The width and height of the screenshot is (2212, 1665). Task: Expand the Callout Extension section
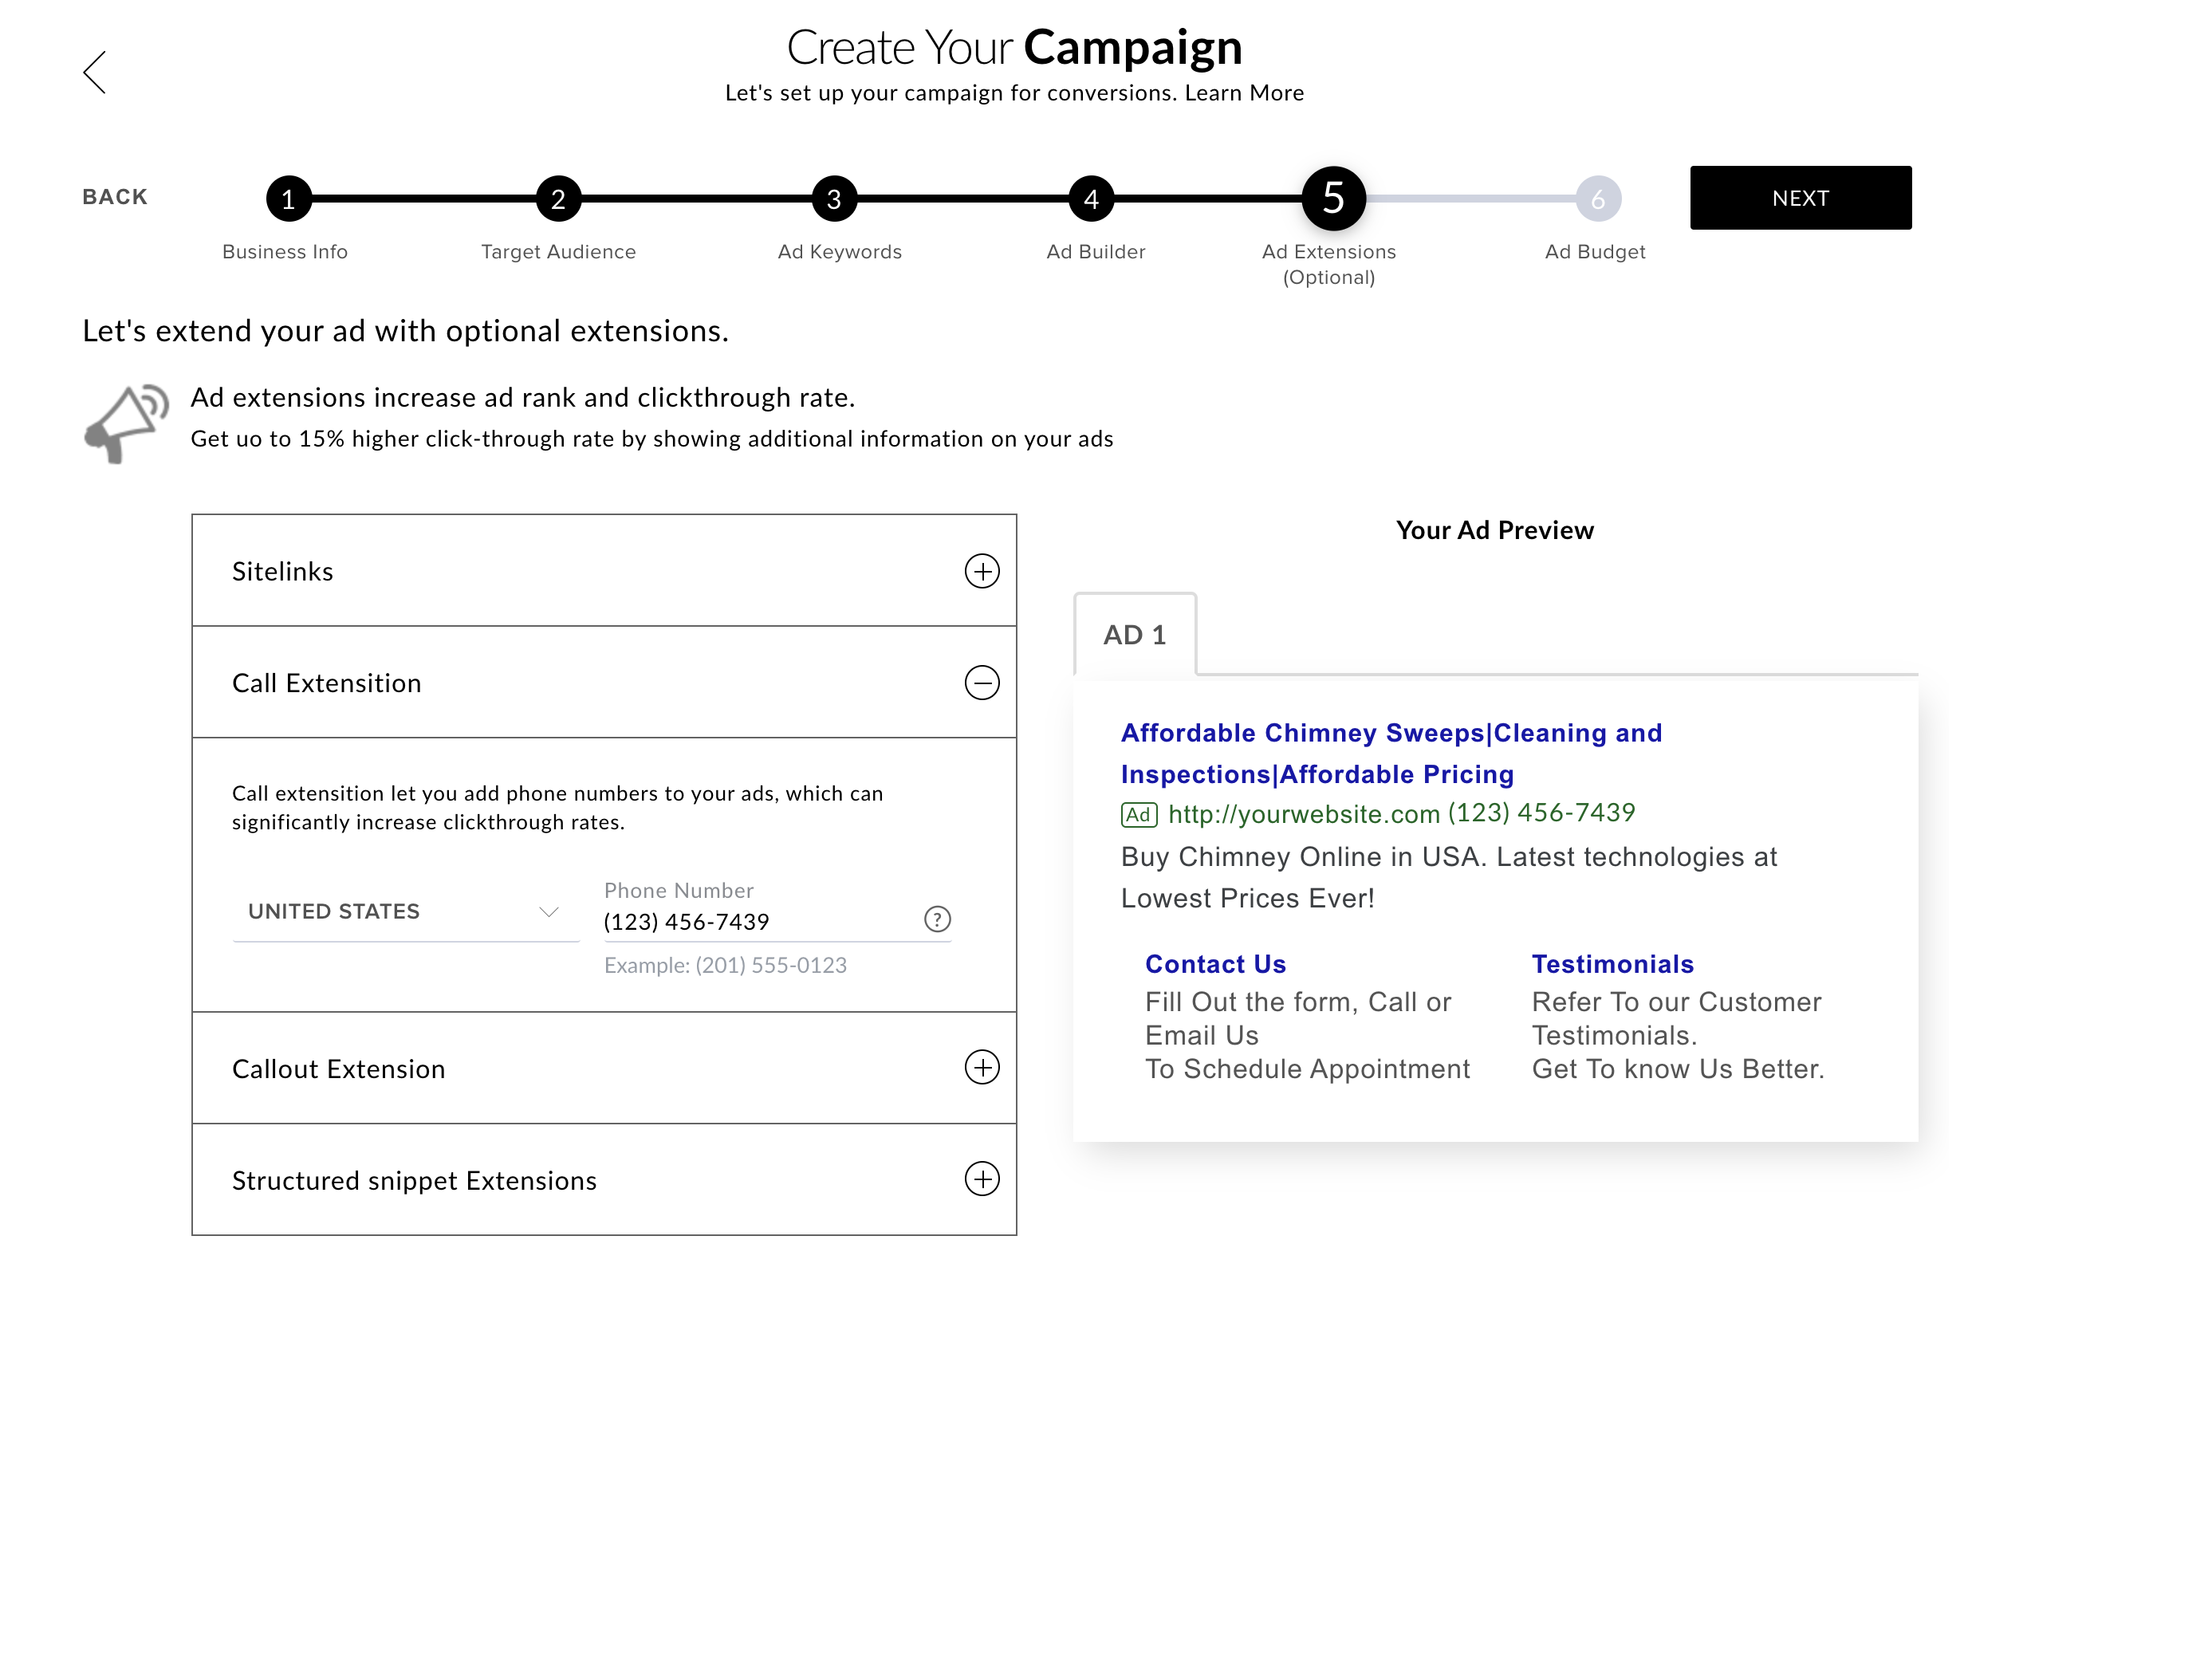pyautogui.click(x=981, y=1067)
